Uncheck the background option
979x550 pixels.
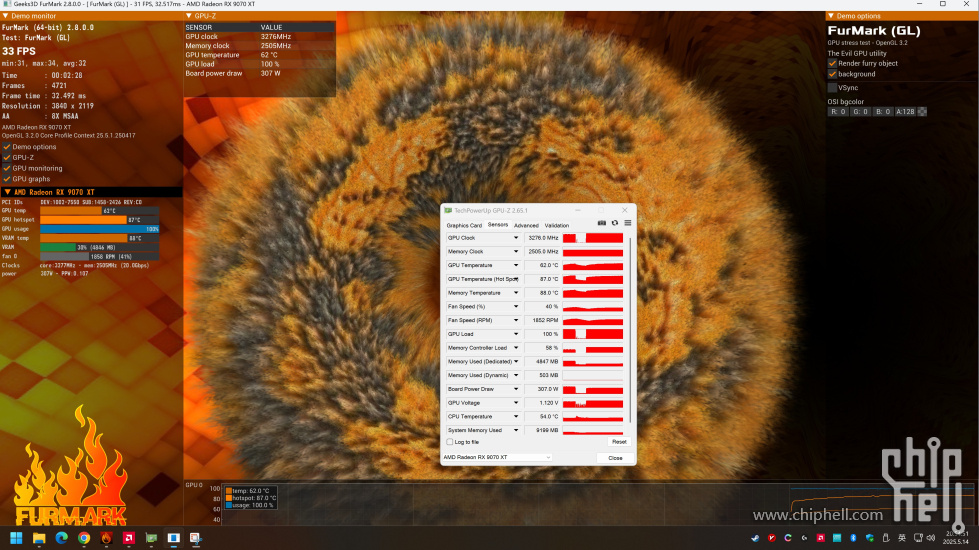[x=832, y=74]
